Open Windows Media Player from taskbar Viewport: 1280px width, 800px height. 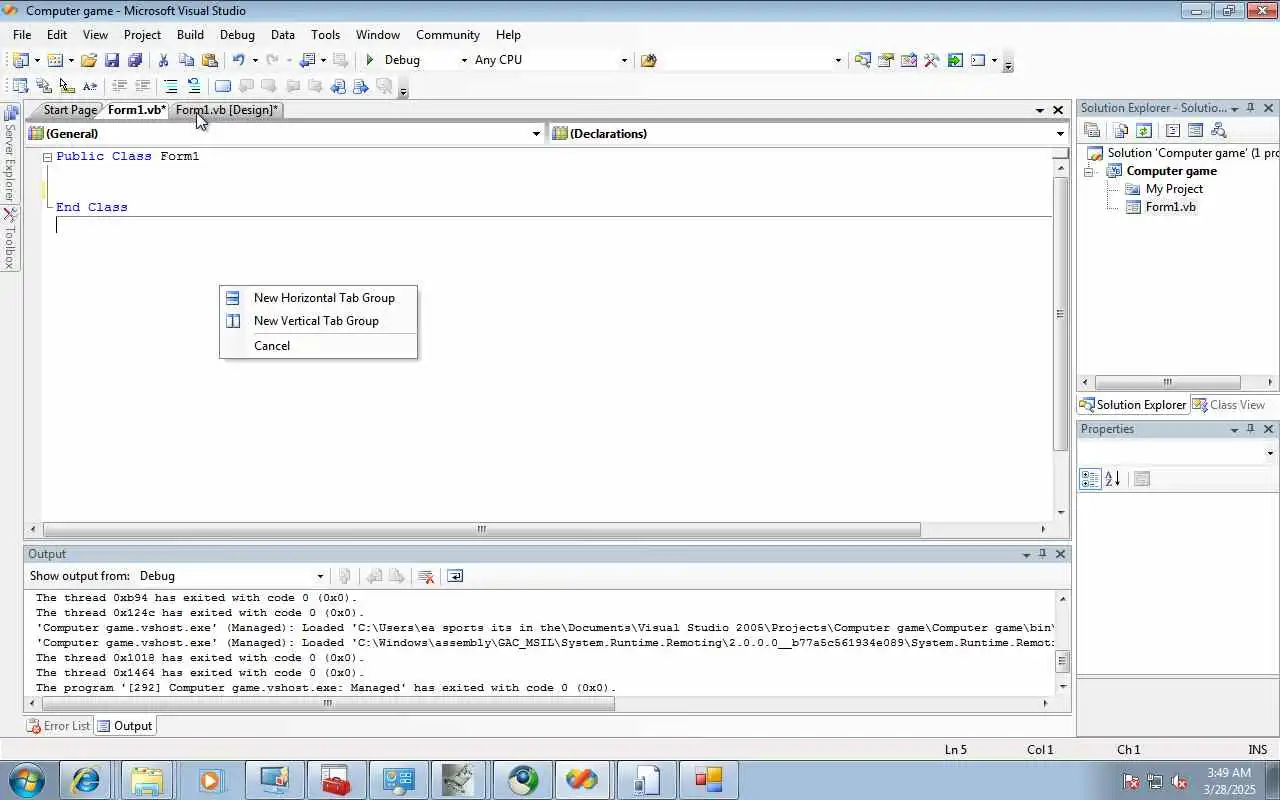click(210, 780)
